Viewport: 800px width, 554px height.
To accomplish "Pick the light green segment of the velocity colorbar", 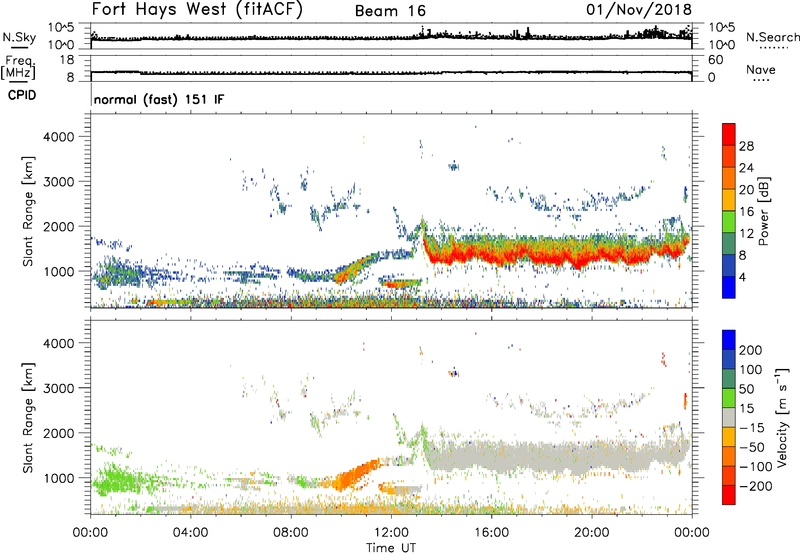I will [729, 398].
